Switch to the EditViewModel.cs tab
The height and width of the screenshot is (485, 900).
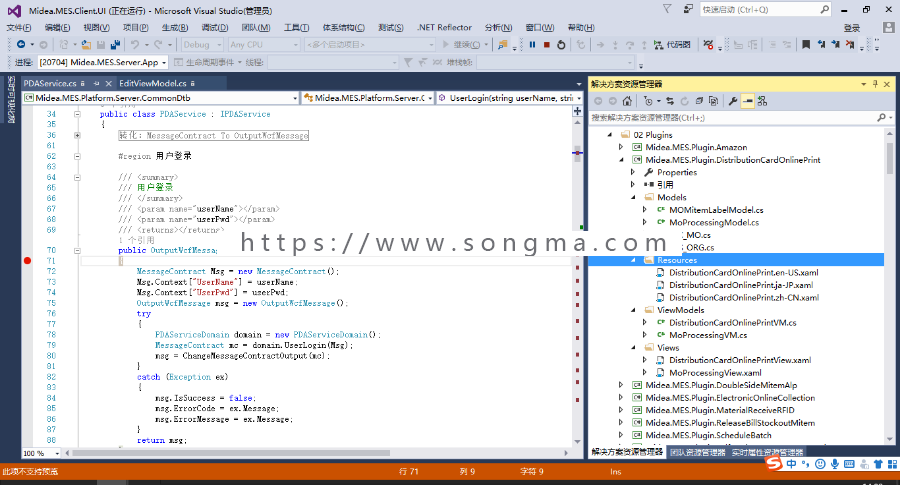click(153, 84)
